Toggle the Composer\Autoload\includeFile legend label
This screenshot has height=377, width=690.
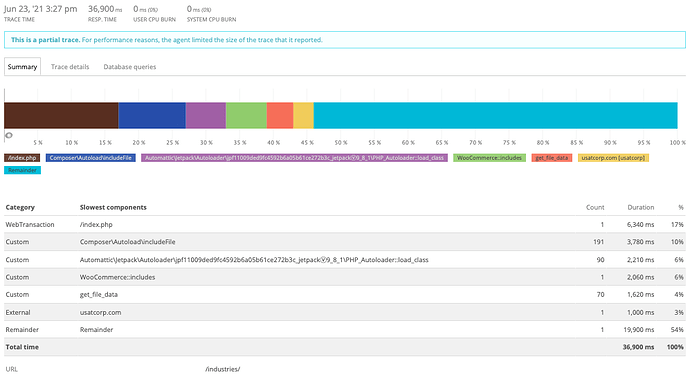91,158
